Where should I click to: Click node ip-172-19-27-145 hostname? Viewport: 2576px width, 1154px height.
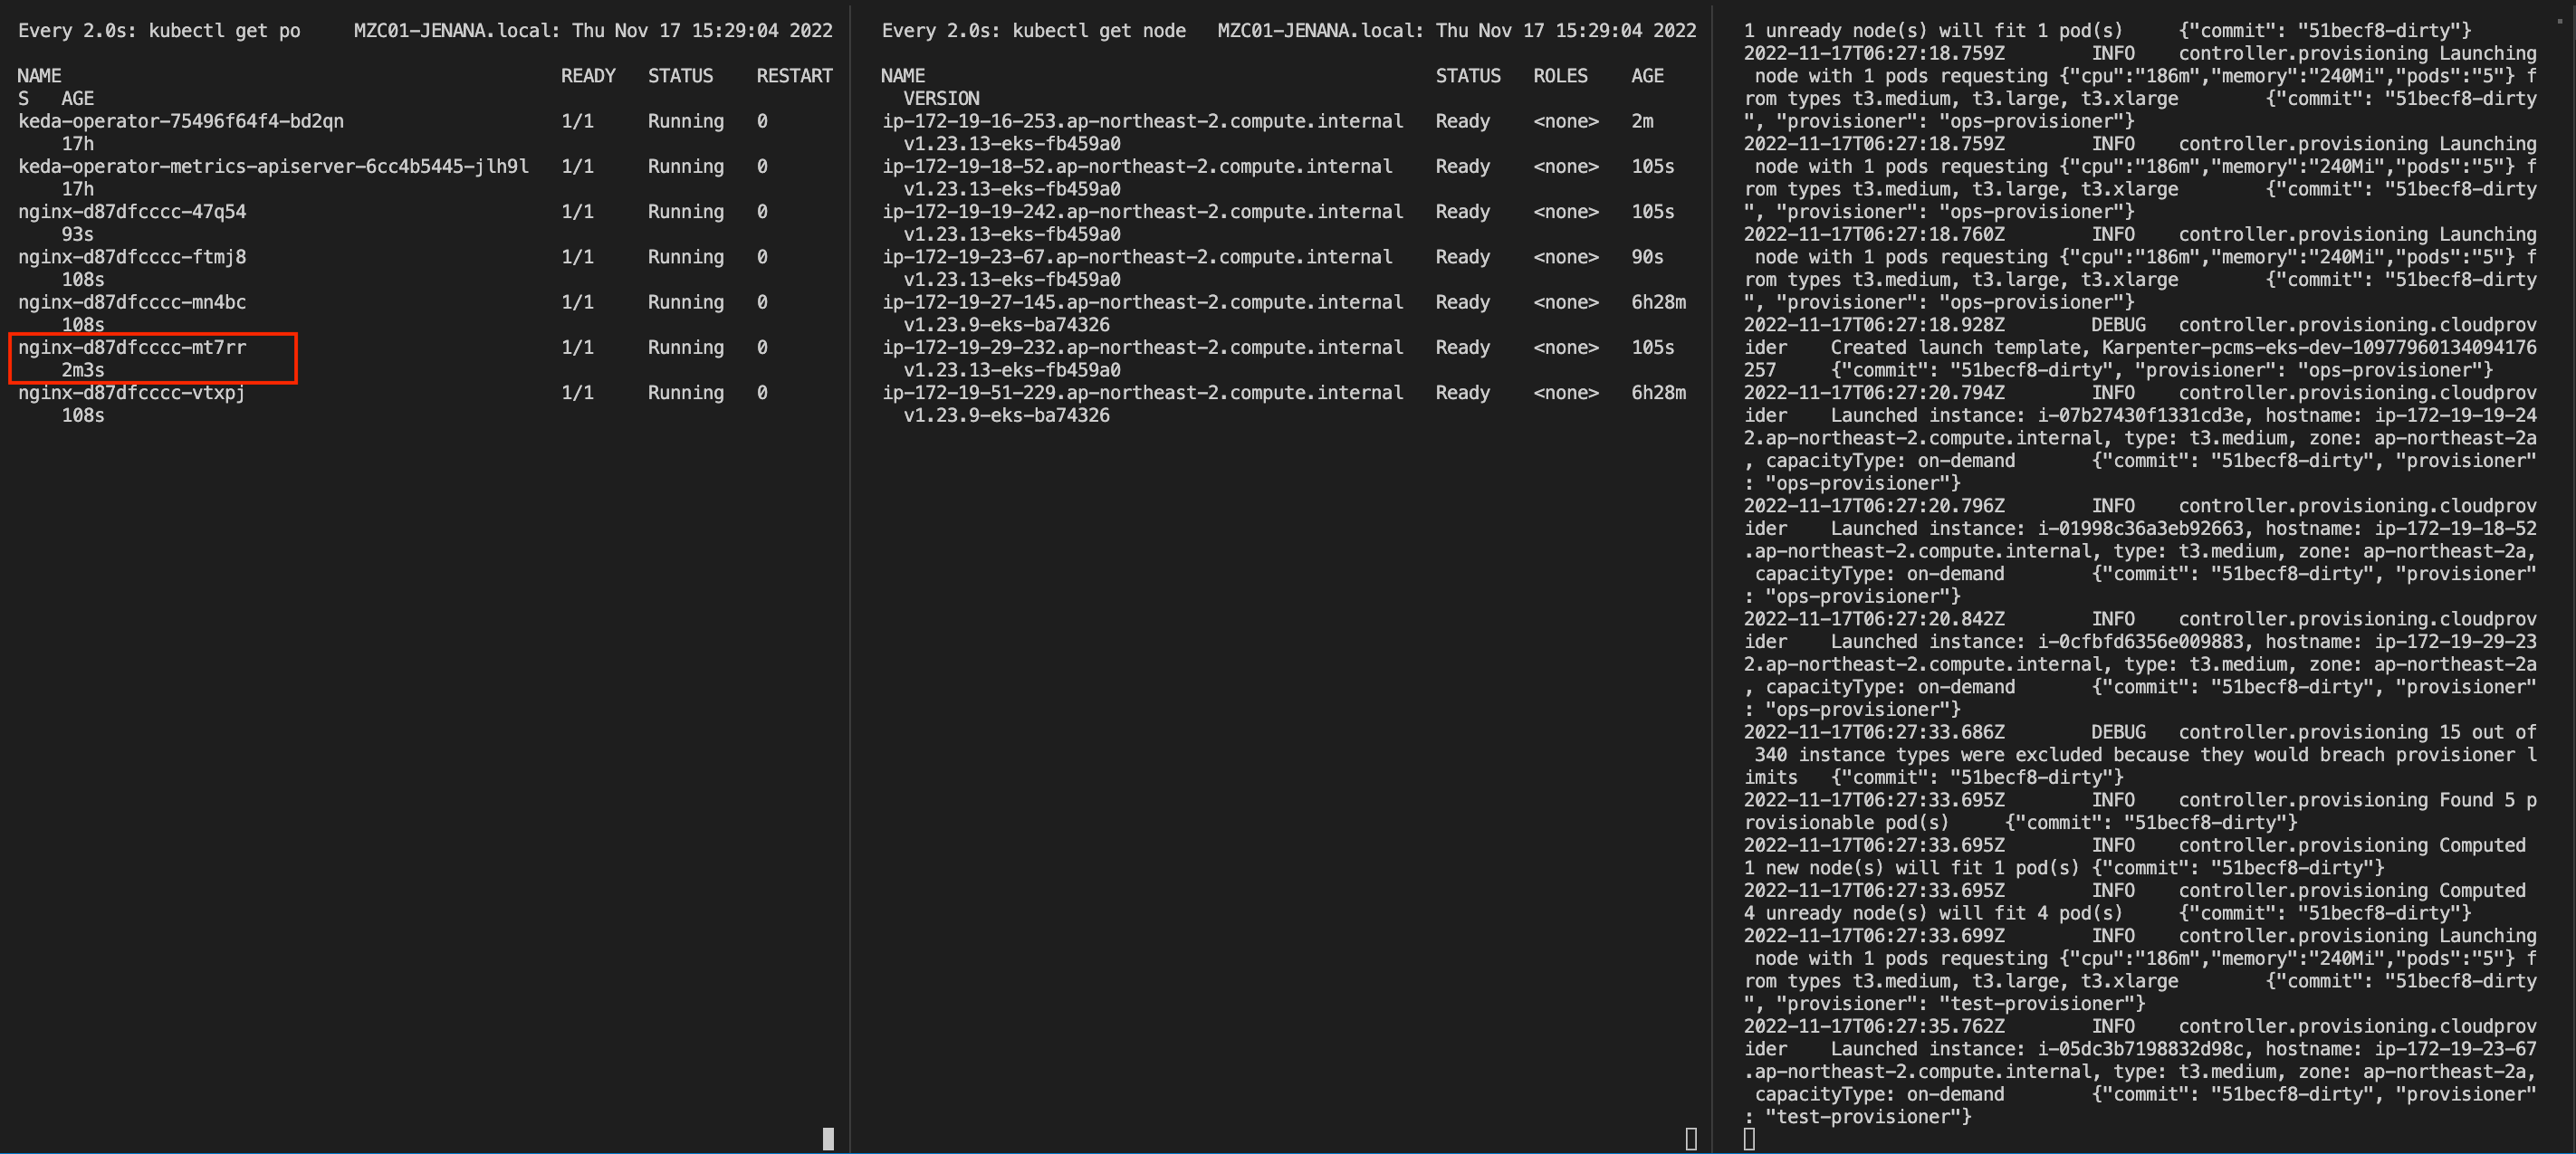(x=1142, y=302)
